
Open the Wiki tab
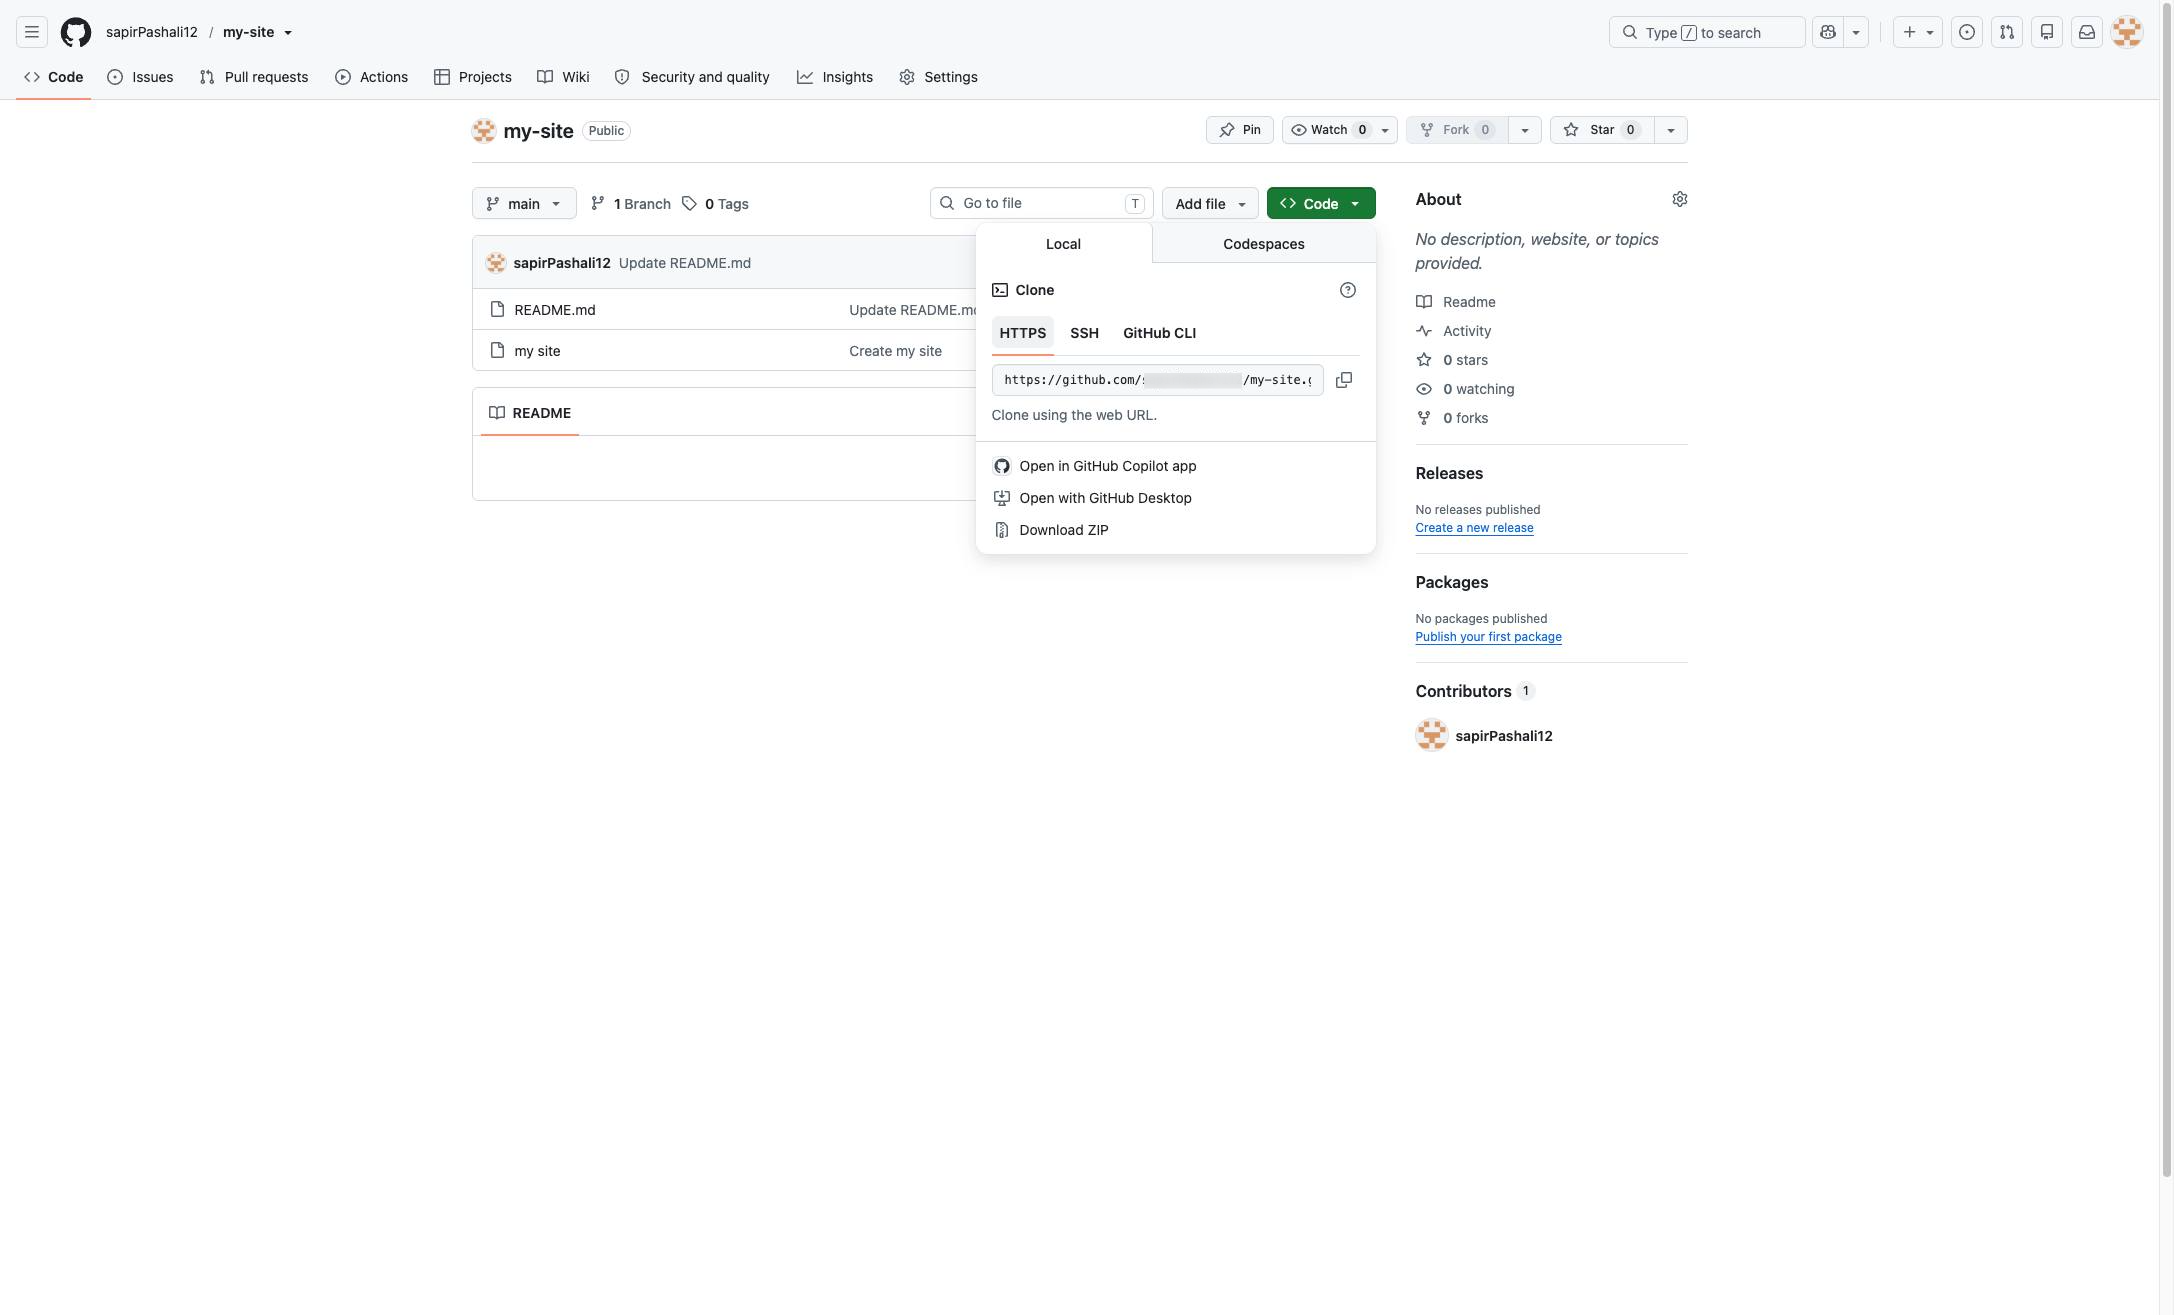(x=563, y=77)
